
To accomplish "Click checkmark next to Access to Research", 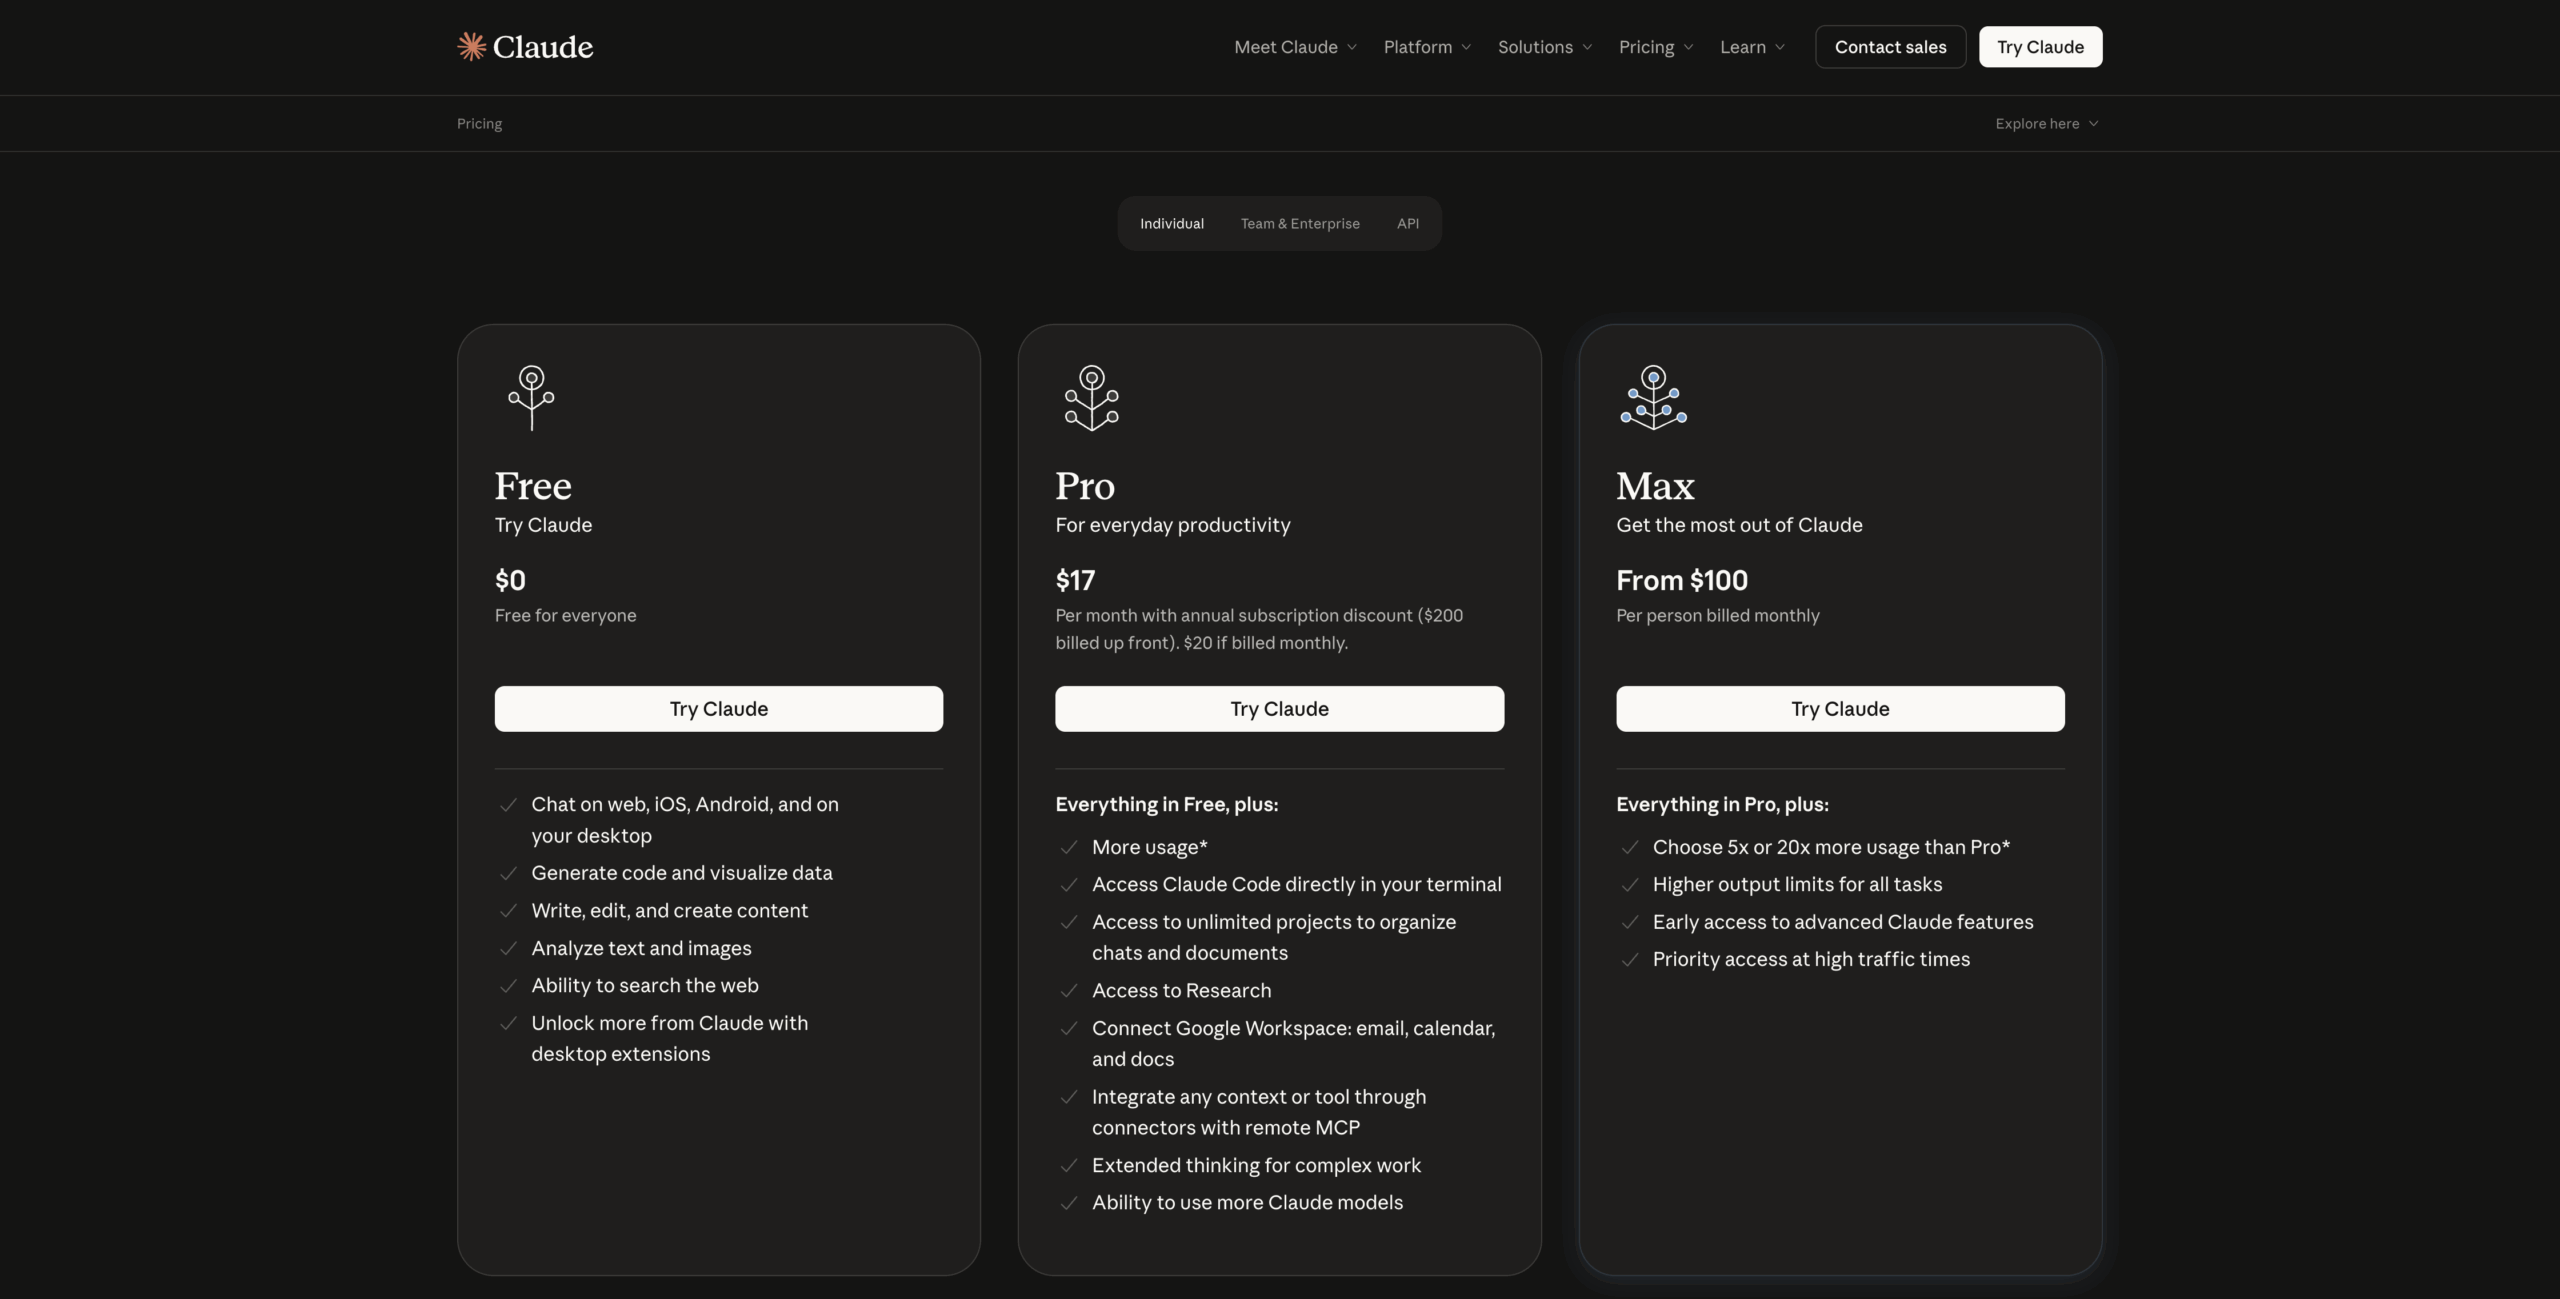I will (x=1069, y=991).
